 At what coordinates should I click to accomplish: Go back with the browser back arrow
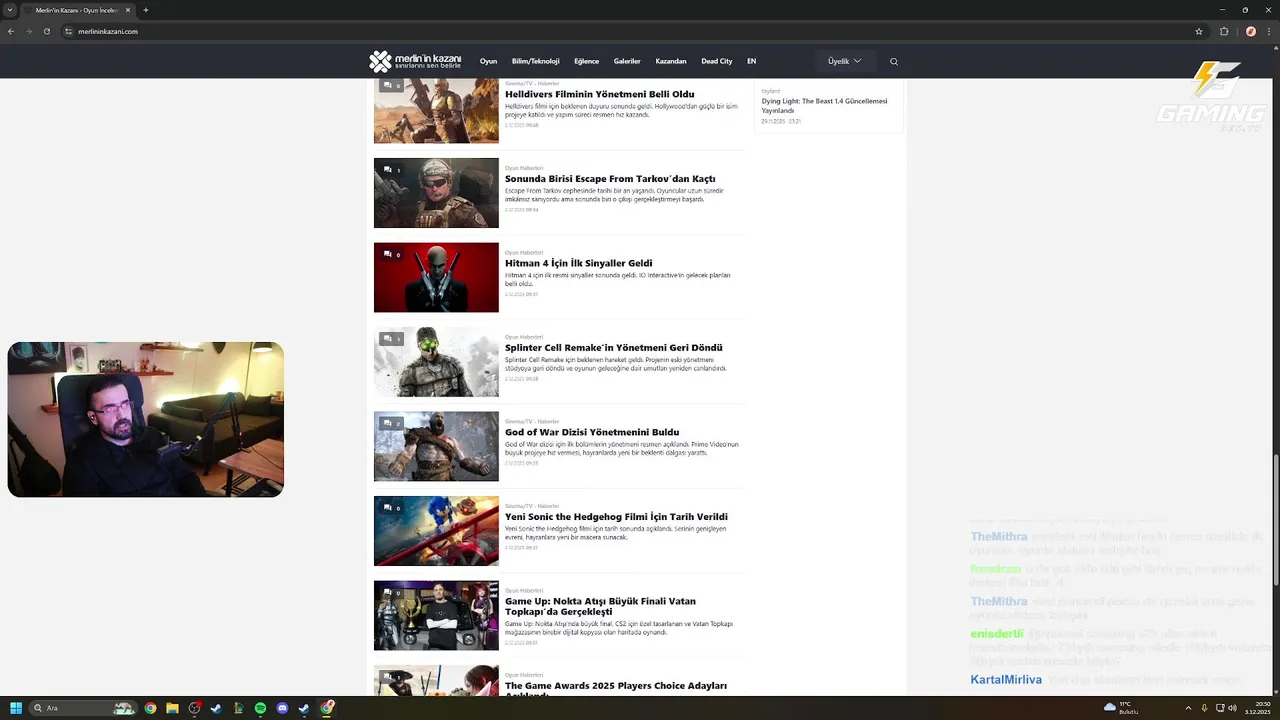coord(11,31)
